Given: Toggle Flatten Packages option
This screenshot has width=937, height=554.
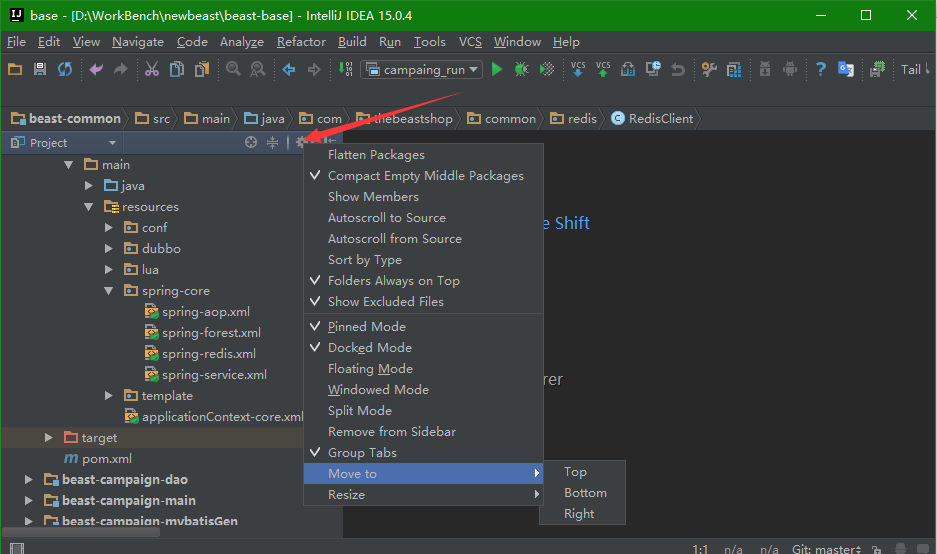Looking at the screenshot, I should pos(423,155).
